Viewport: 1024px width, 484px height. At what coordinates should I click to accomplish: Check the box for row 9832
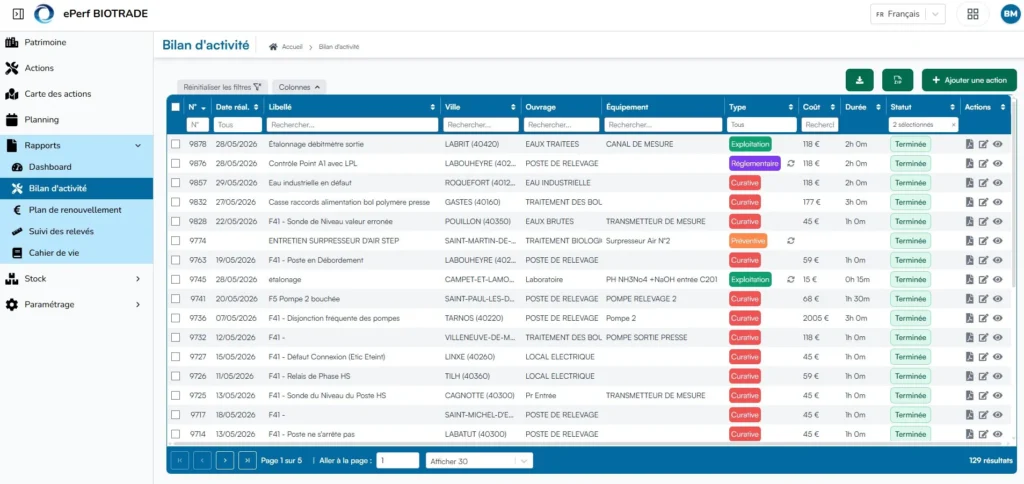(175, 202)
